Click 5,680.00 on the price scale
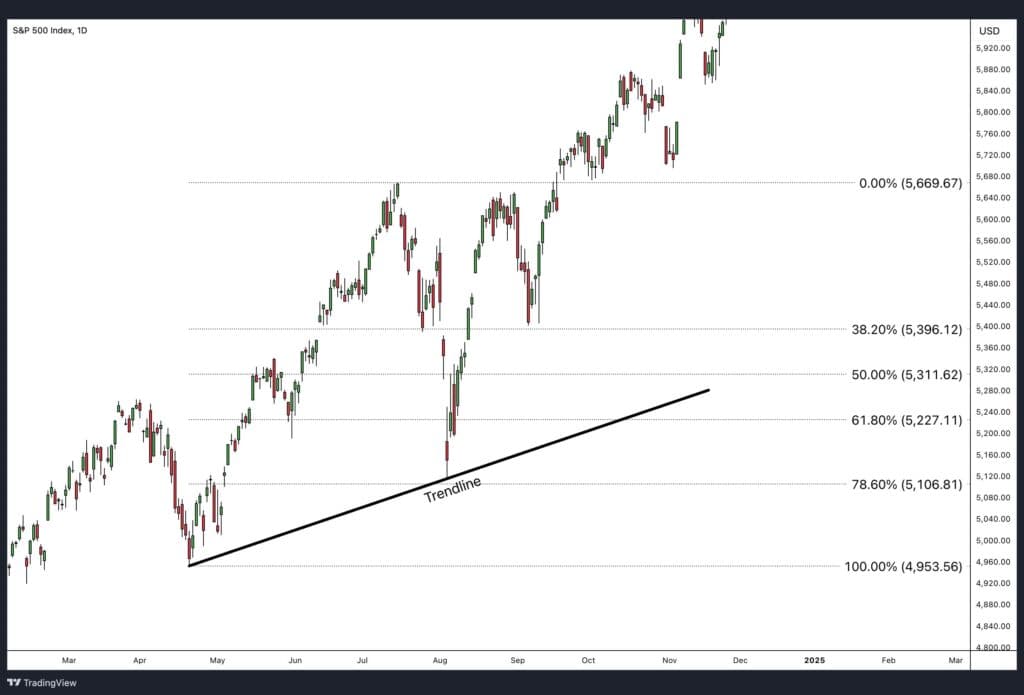 tap(993, 176)
